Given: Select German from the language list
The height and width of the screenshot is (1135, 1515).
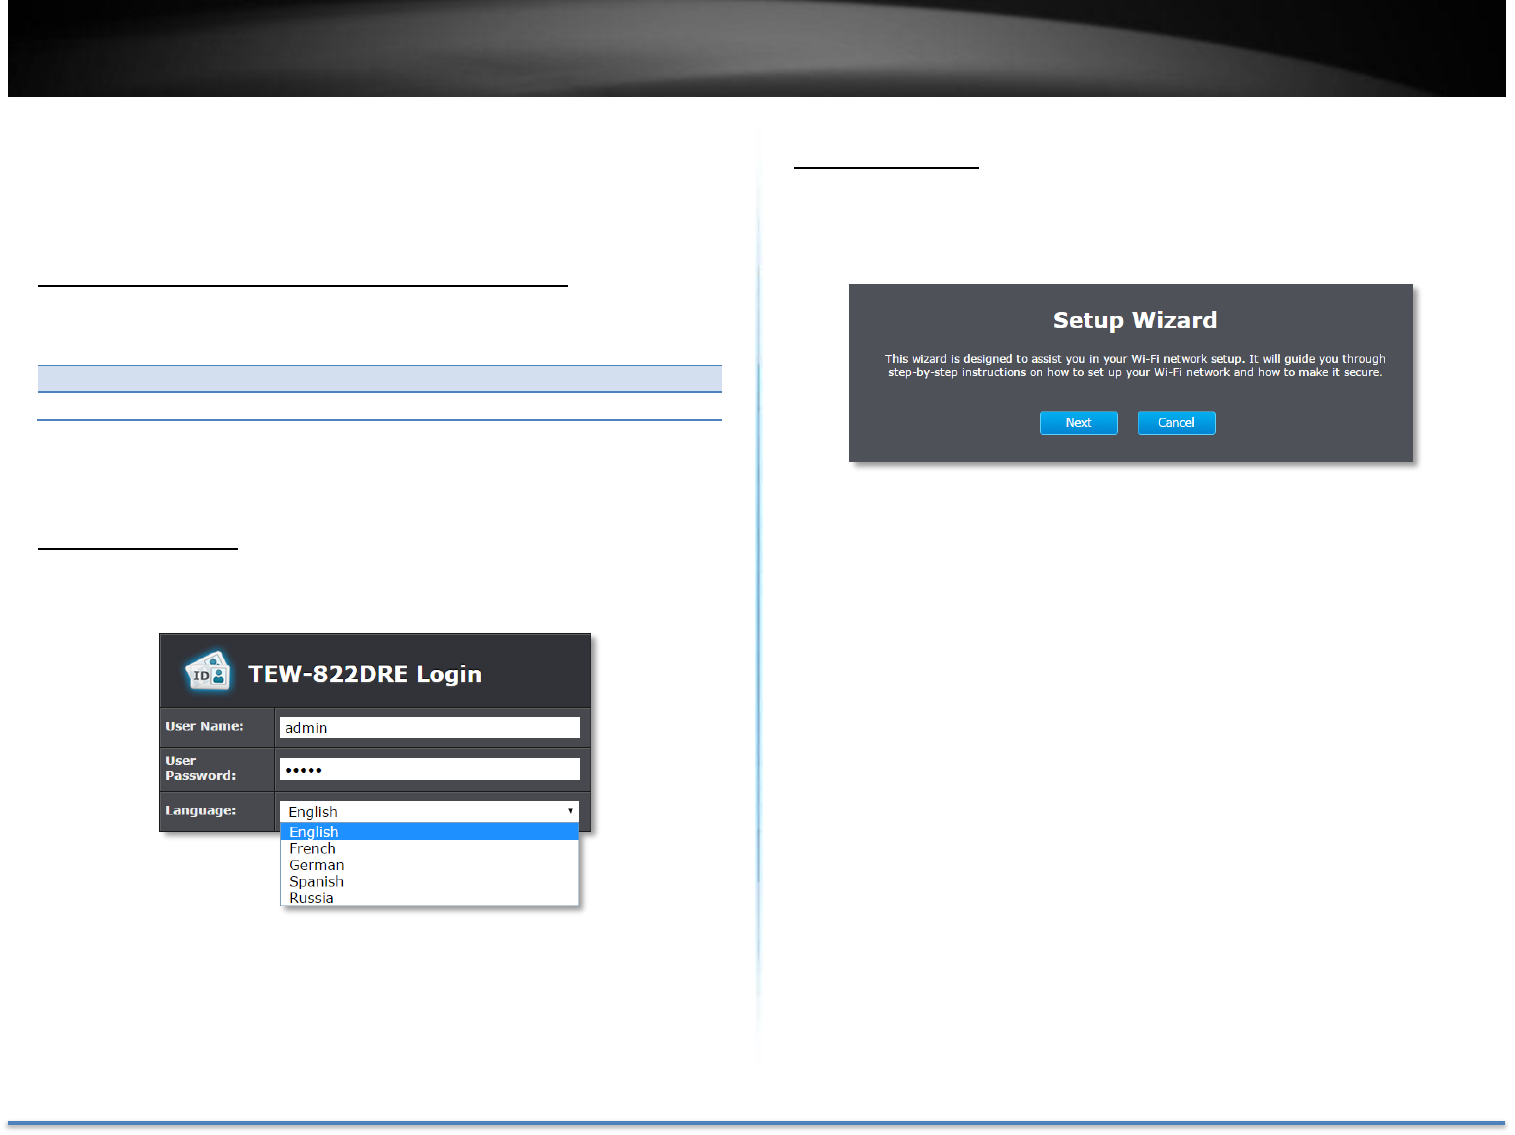Looking at the screenshot, I should click(429, 865).
